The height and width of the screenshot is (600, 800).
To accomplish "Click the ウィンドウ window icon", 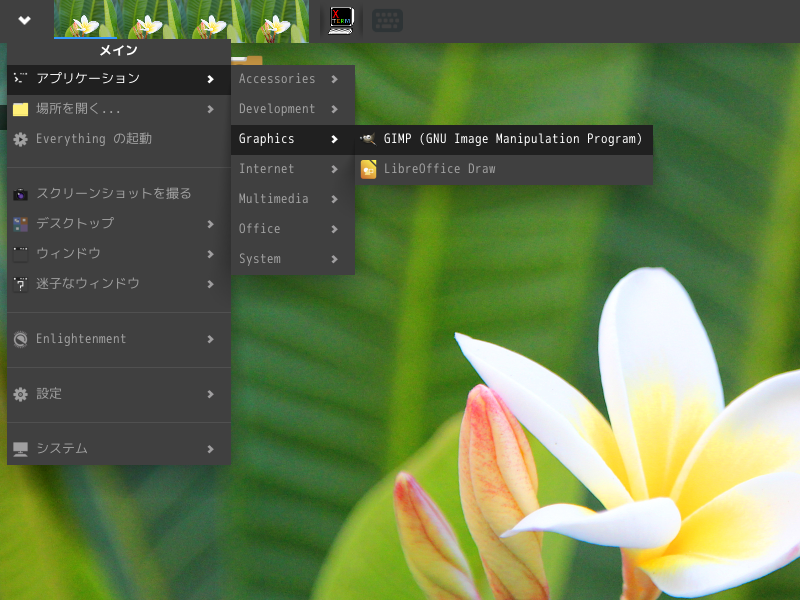I will pos(20,254).
